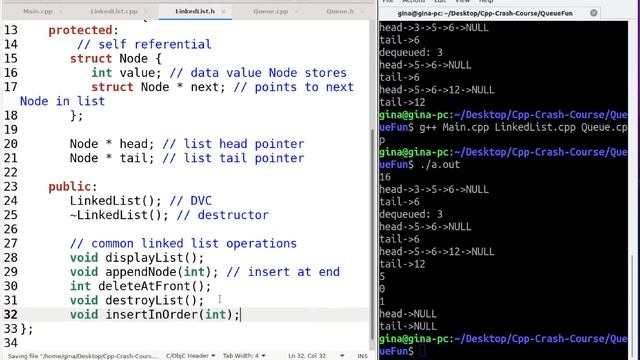
Task: Click the closing '};' on line 33
Action: tap(27, 329)
